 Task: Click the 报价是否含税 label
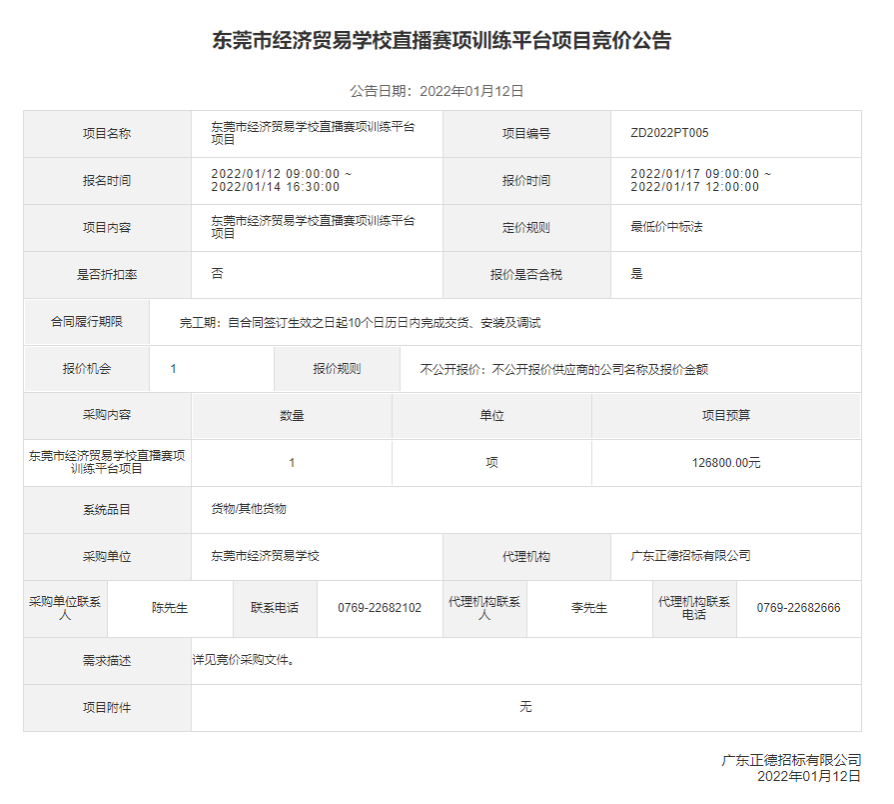[x=526, y=275]
